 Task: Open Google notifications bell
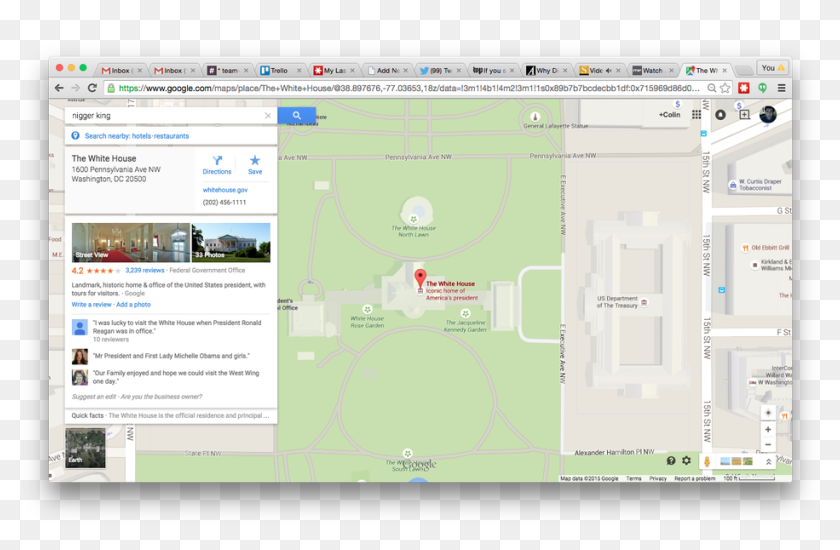click(721, 115)
